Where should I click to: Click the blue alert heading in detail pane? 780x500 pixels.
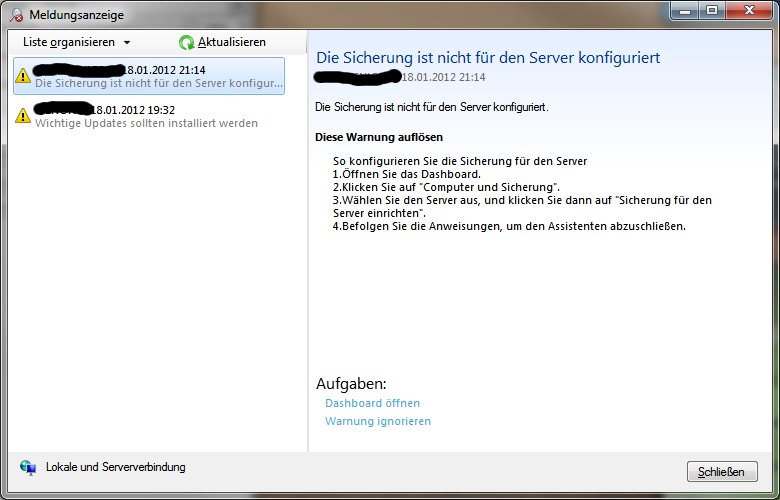[x=488, y=58]
